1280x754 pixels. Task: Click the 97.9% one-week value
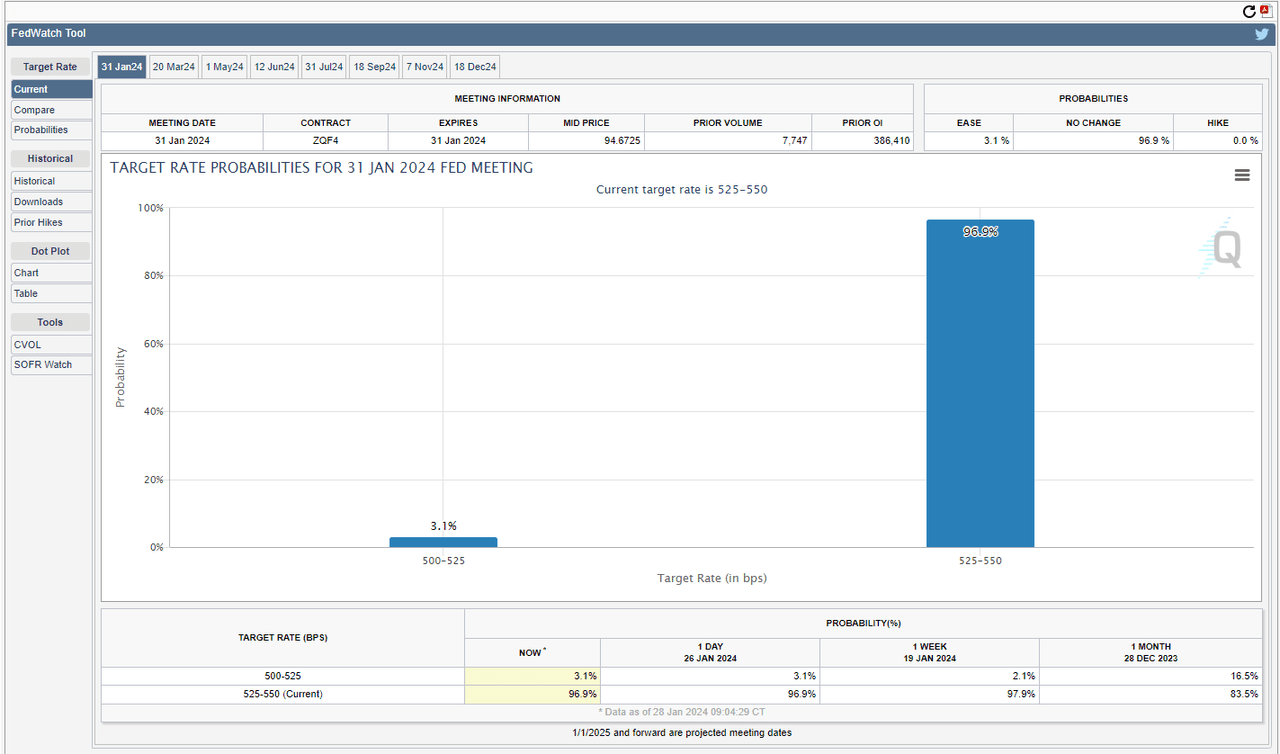pyautogui.click(x=1023, y=694)
